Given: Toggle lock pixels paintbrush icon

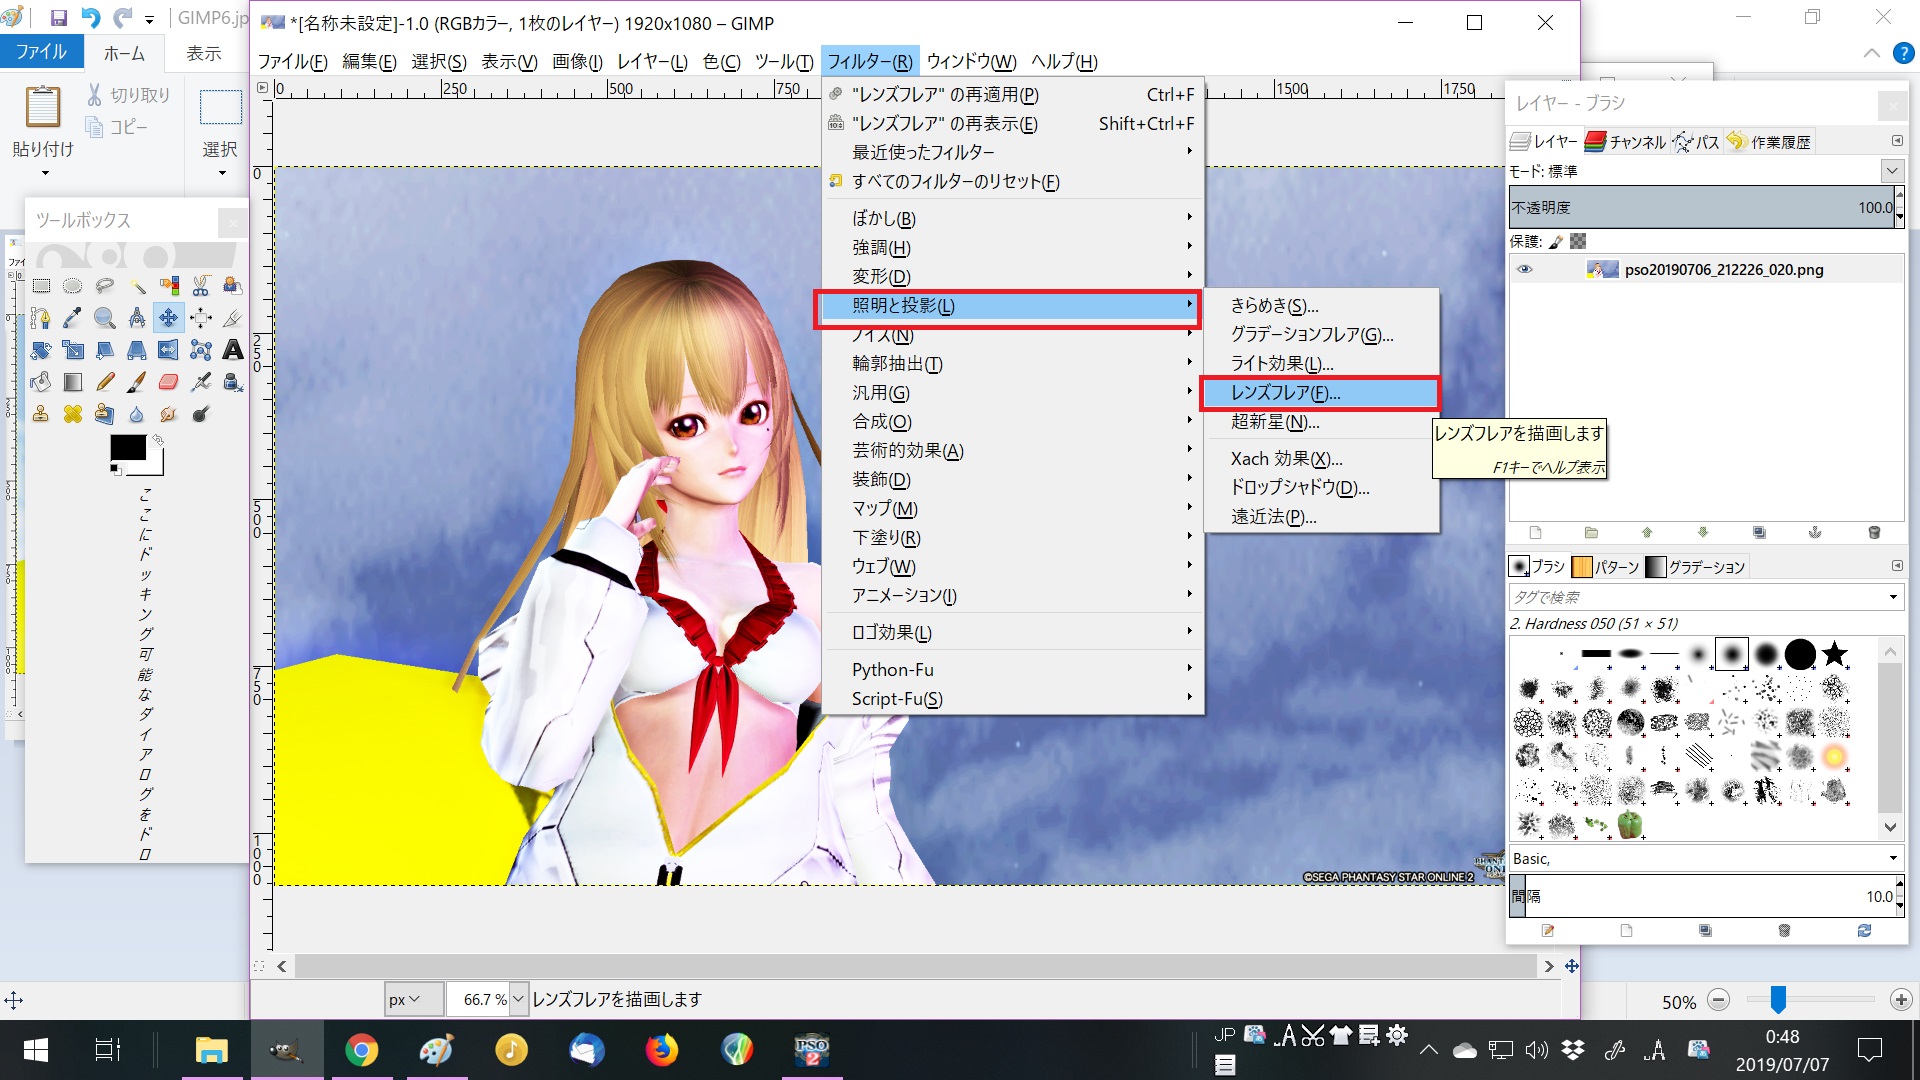Looking at the screenshot, I should point(1556,241).
